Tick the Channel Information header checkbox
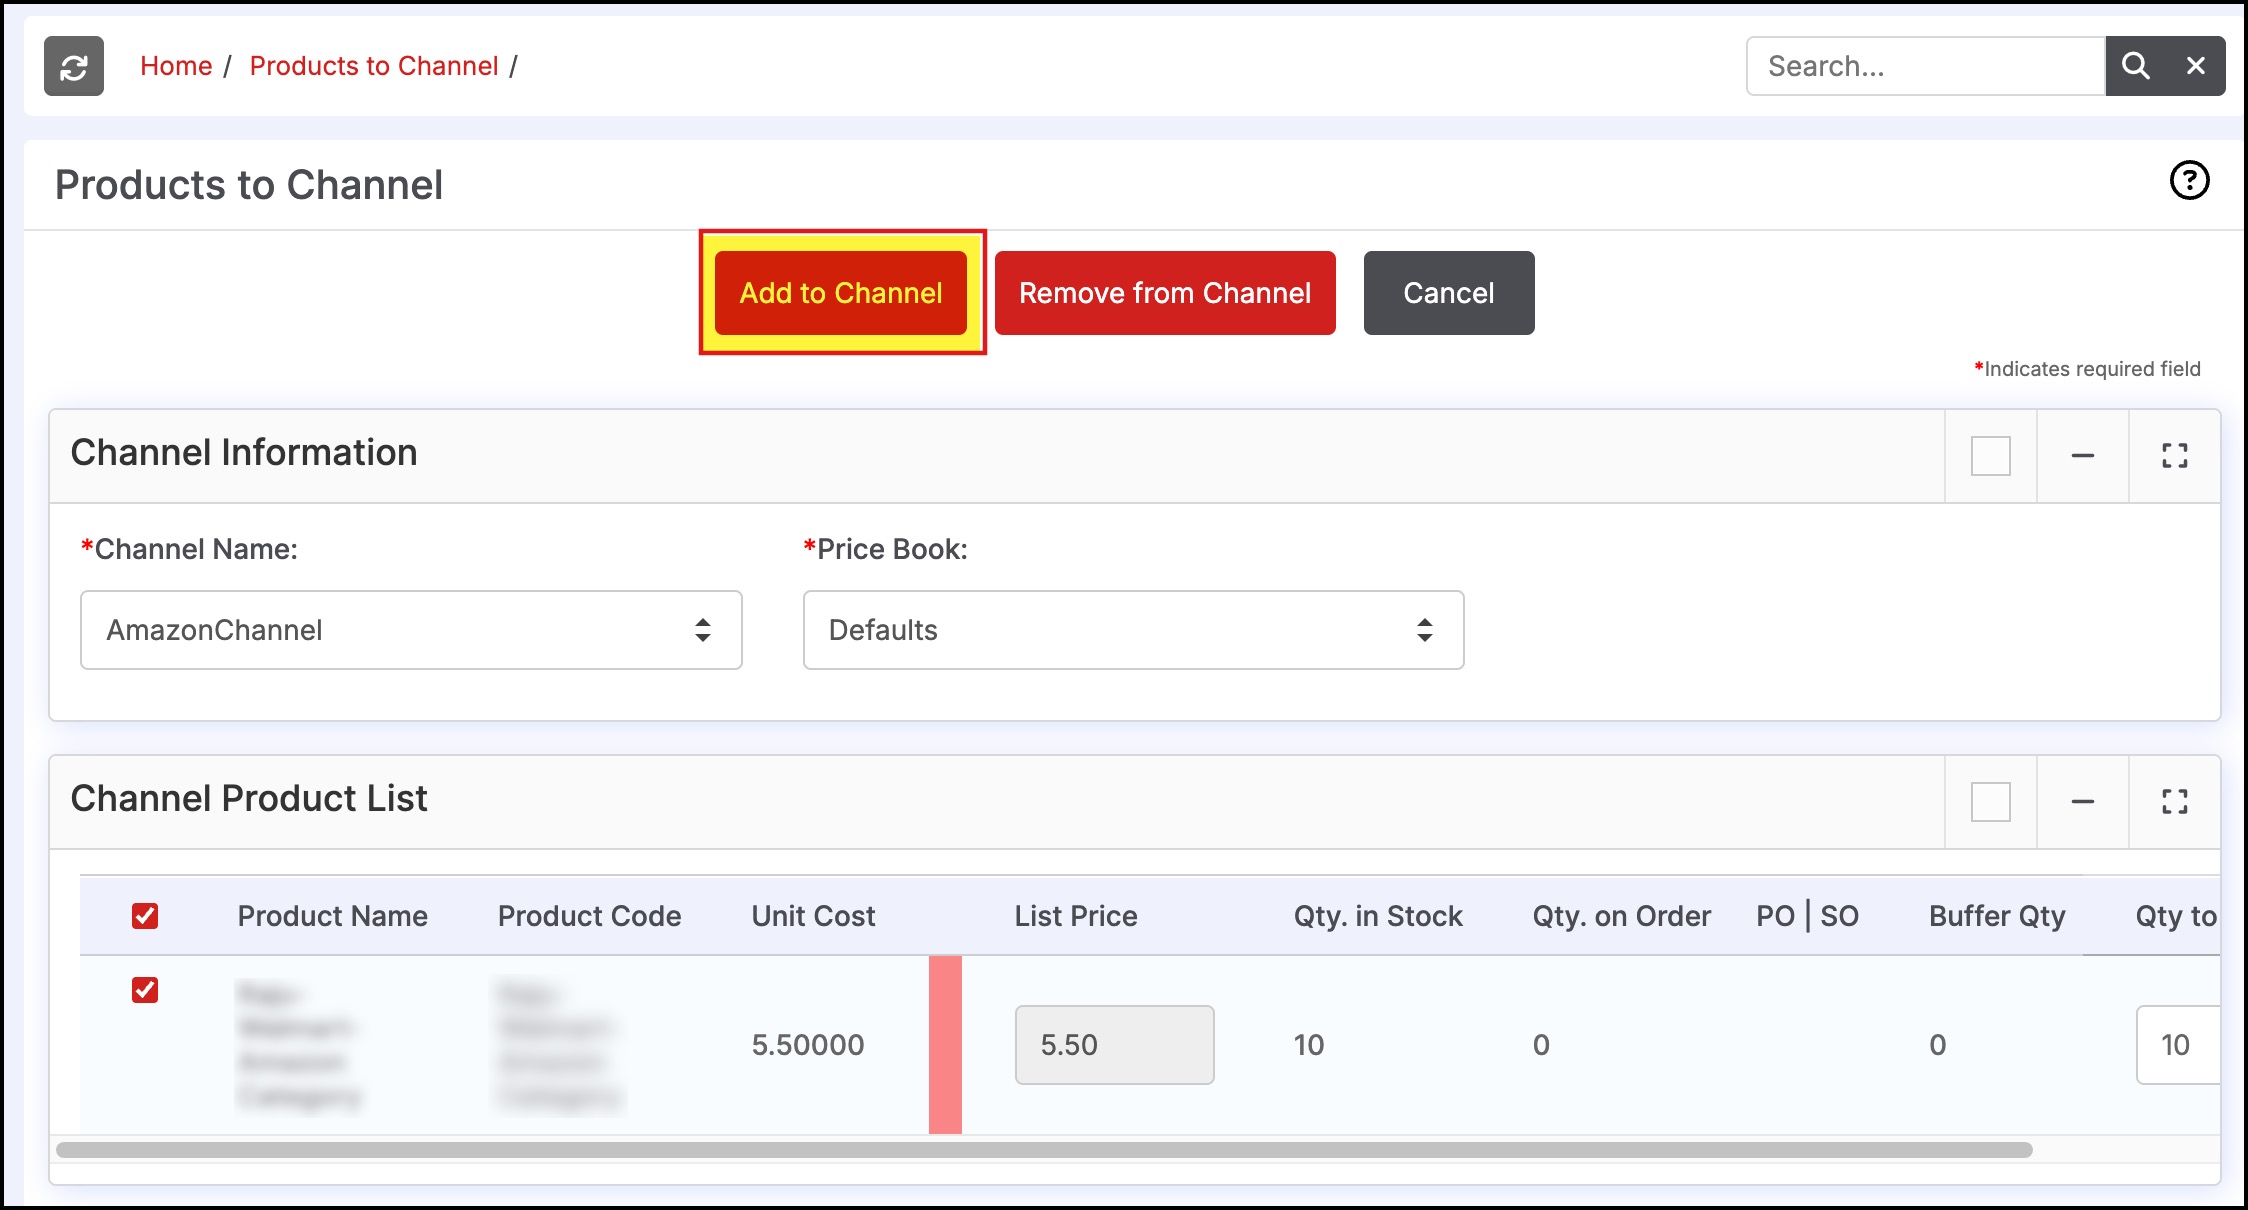Viewport: 2248px width, 1210px height. tap(1990, 456)
